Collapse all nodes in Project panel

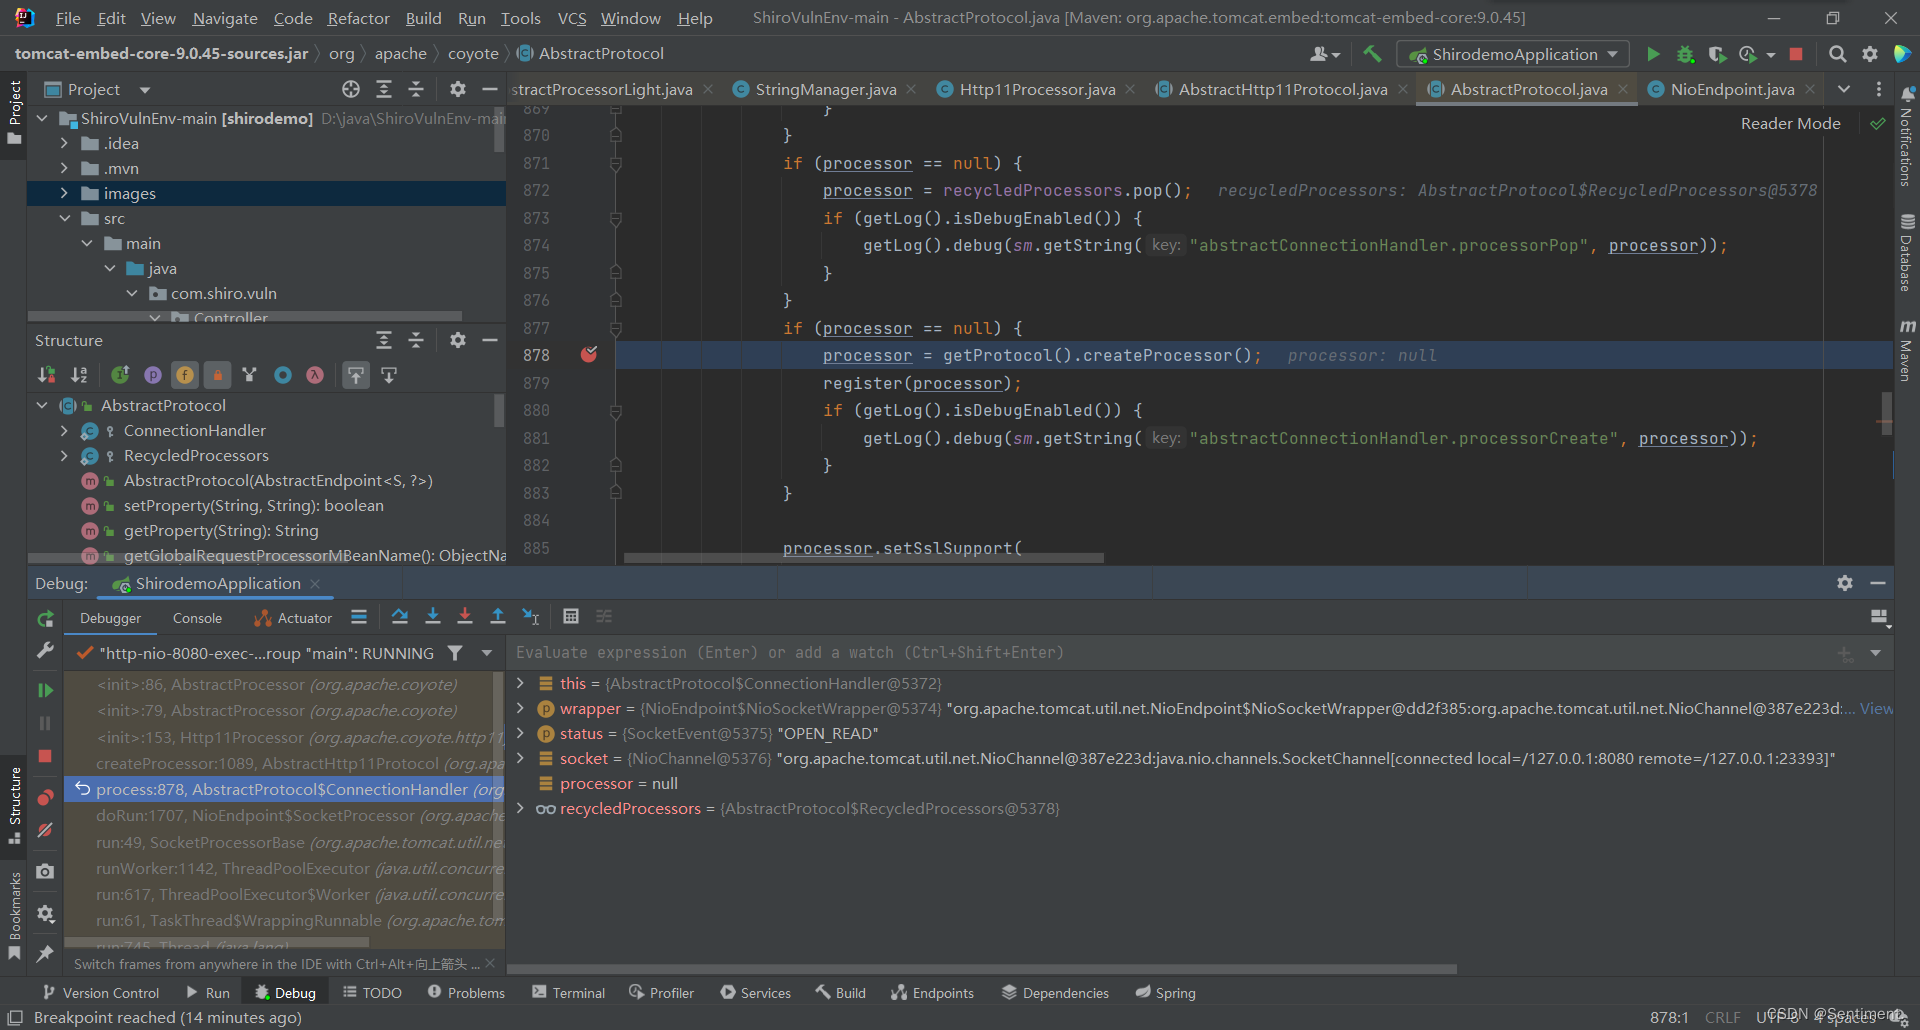[416, 89]
